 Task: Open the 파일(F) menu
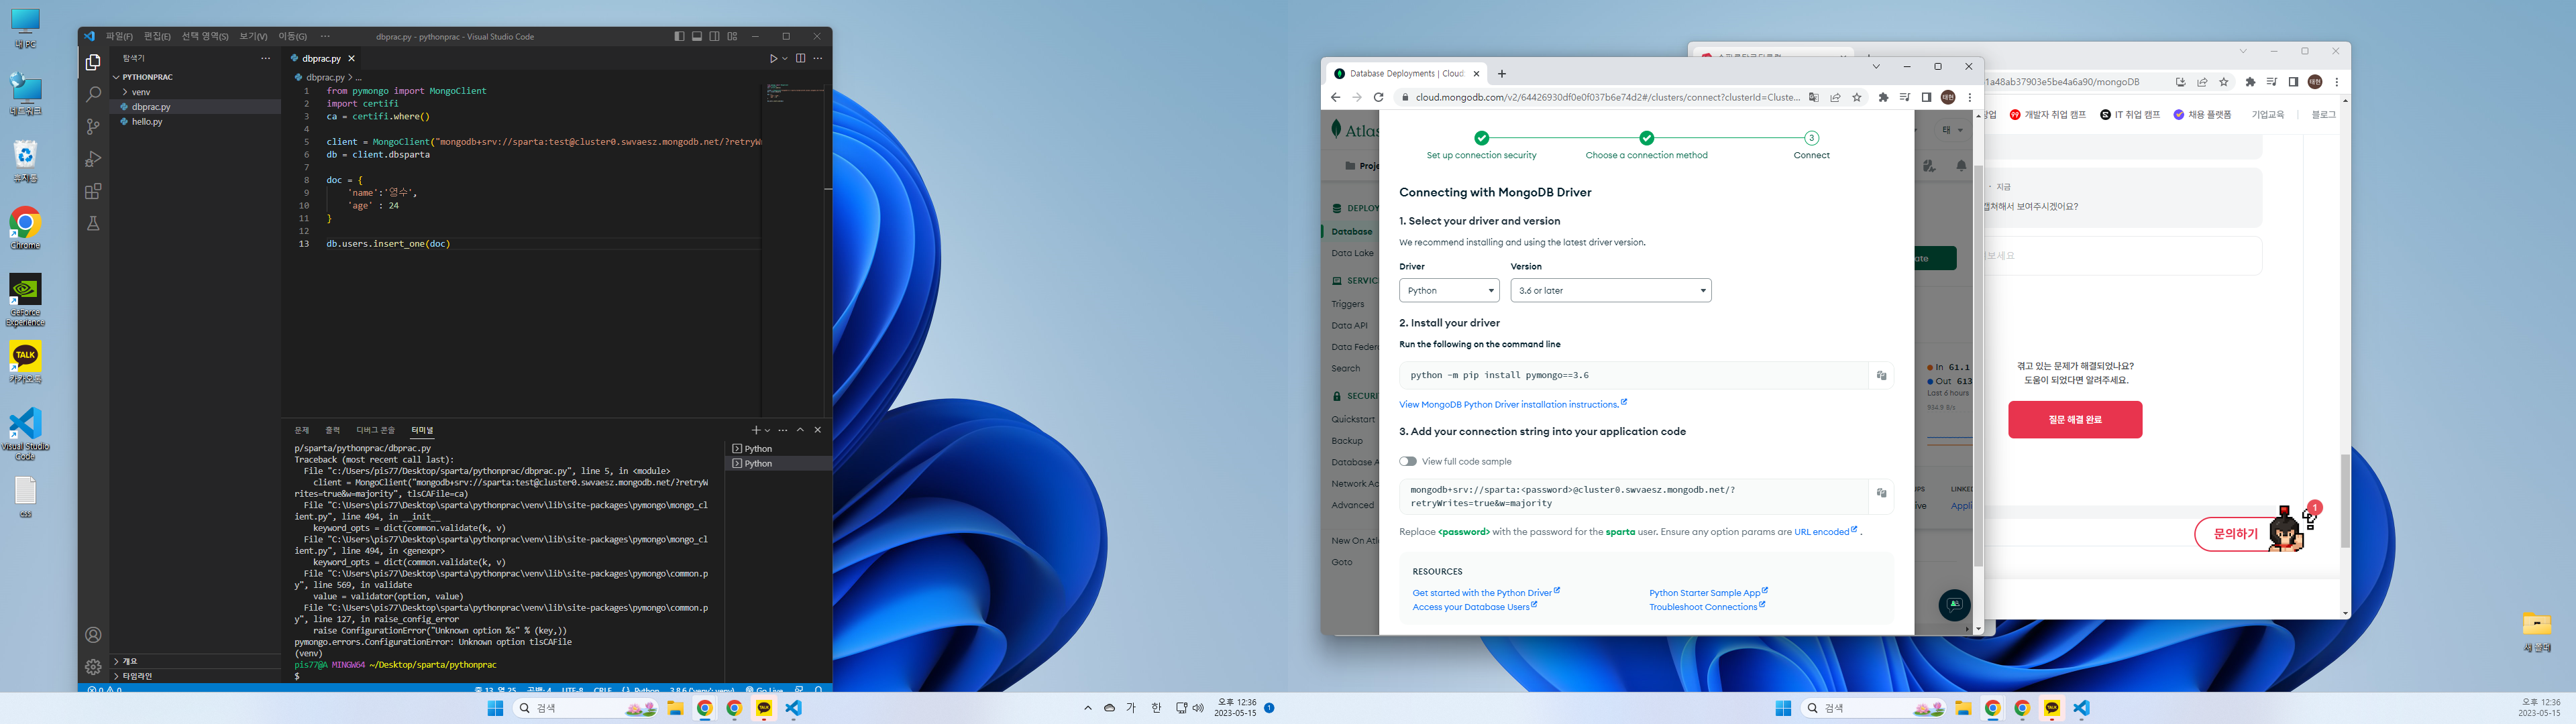click(x=119, y=36)
